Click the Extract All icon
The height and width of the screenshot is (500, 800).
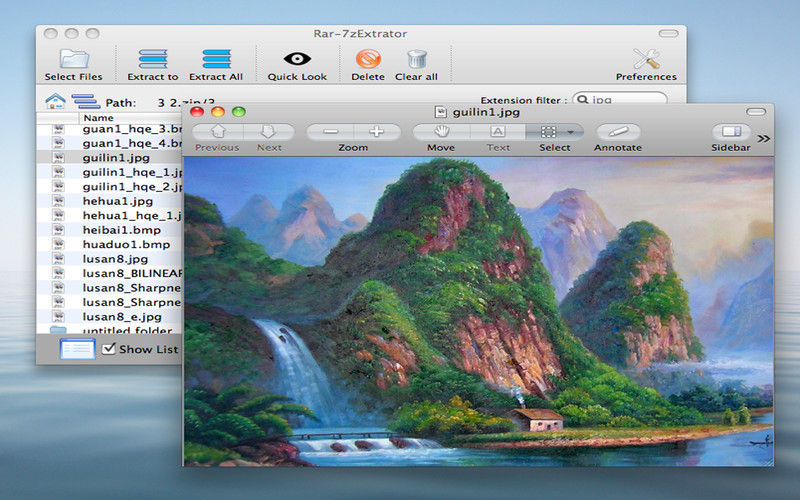click(x=216, y=59)
